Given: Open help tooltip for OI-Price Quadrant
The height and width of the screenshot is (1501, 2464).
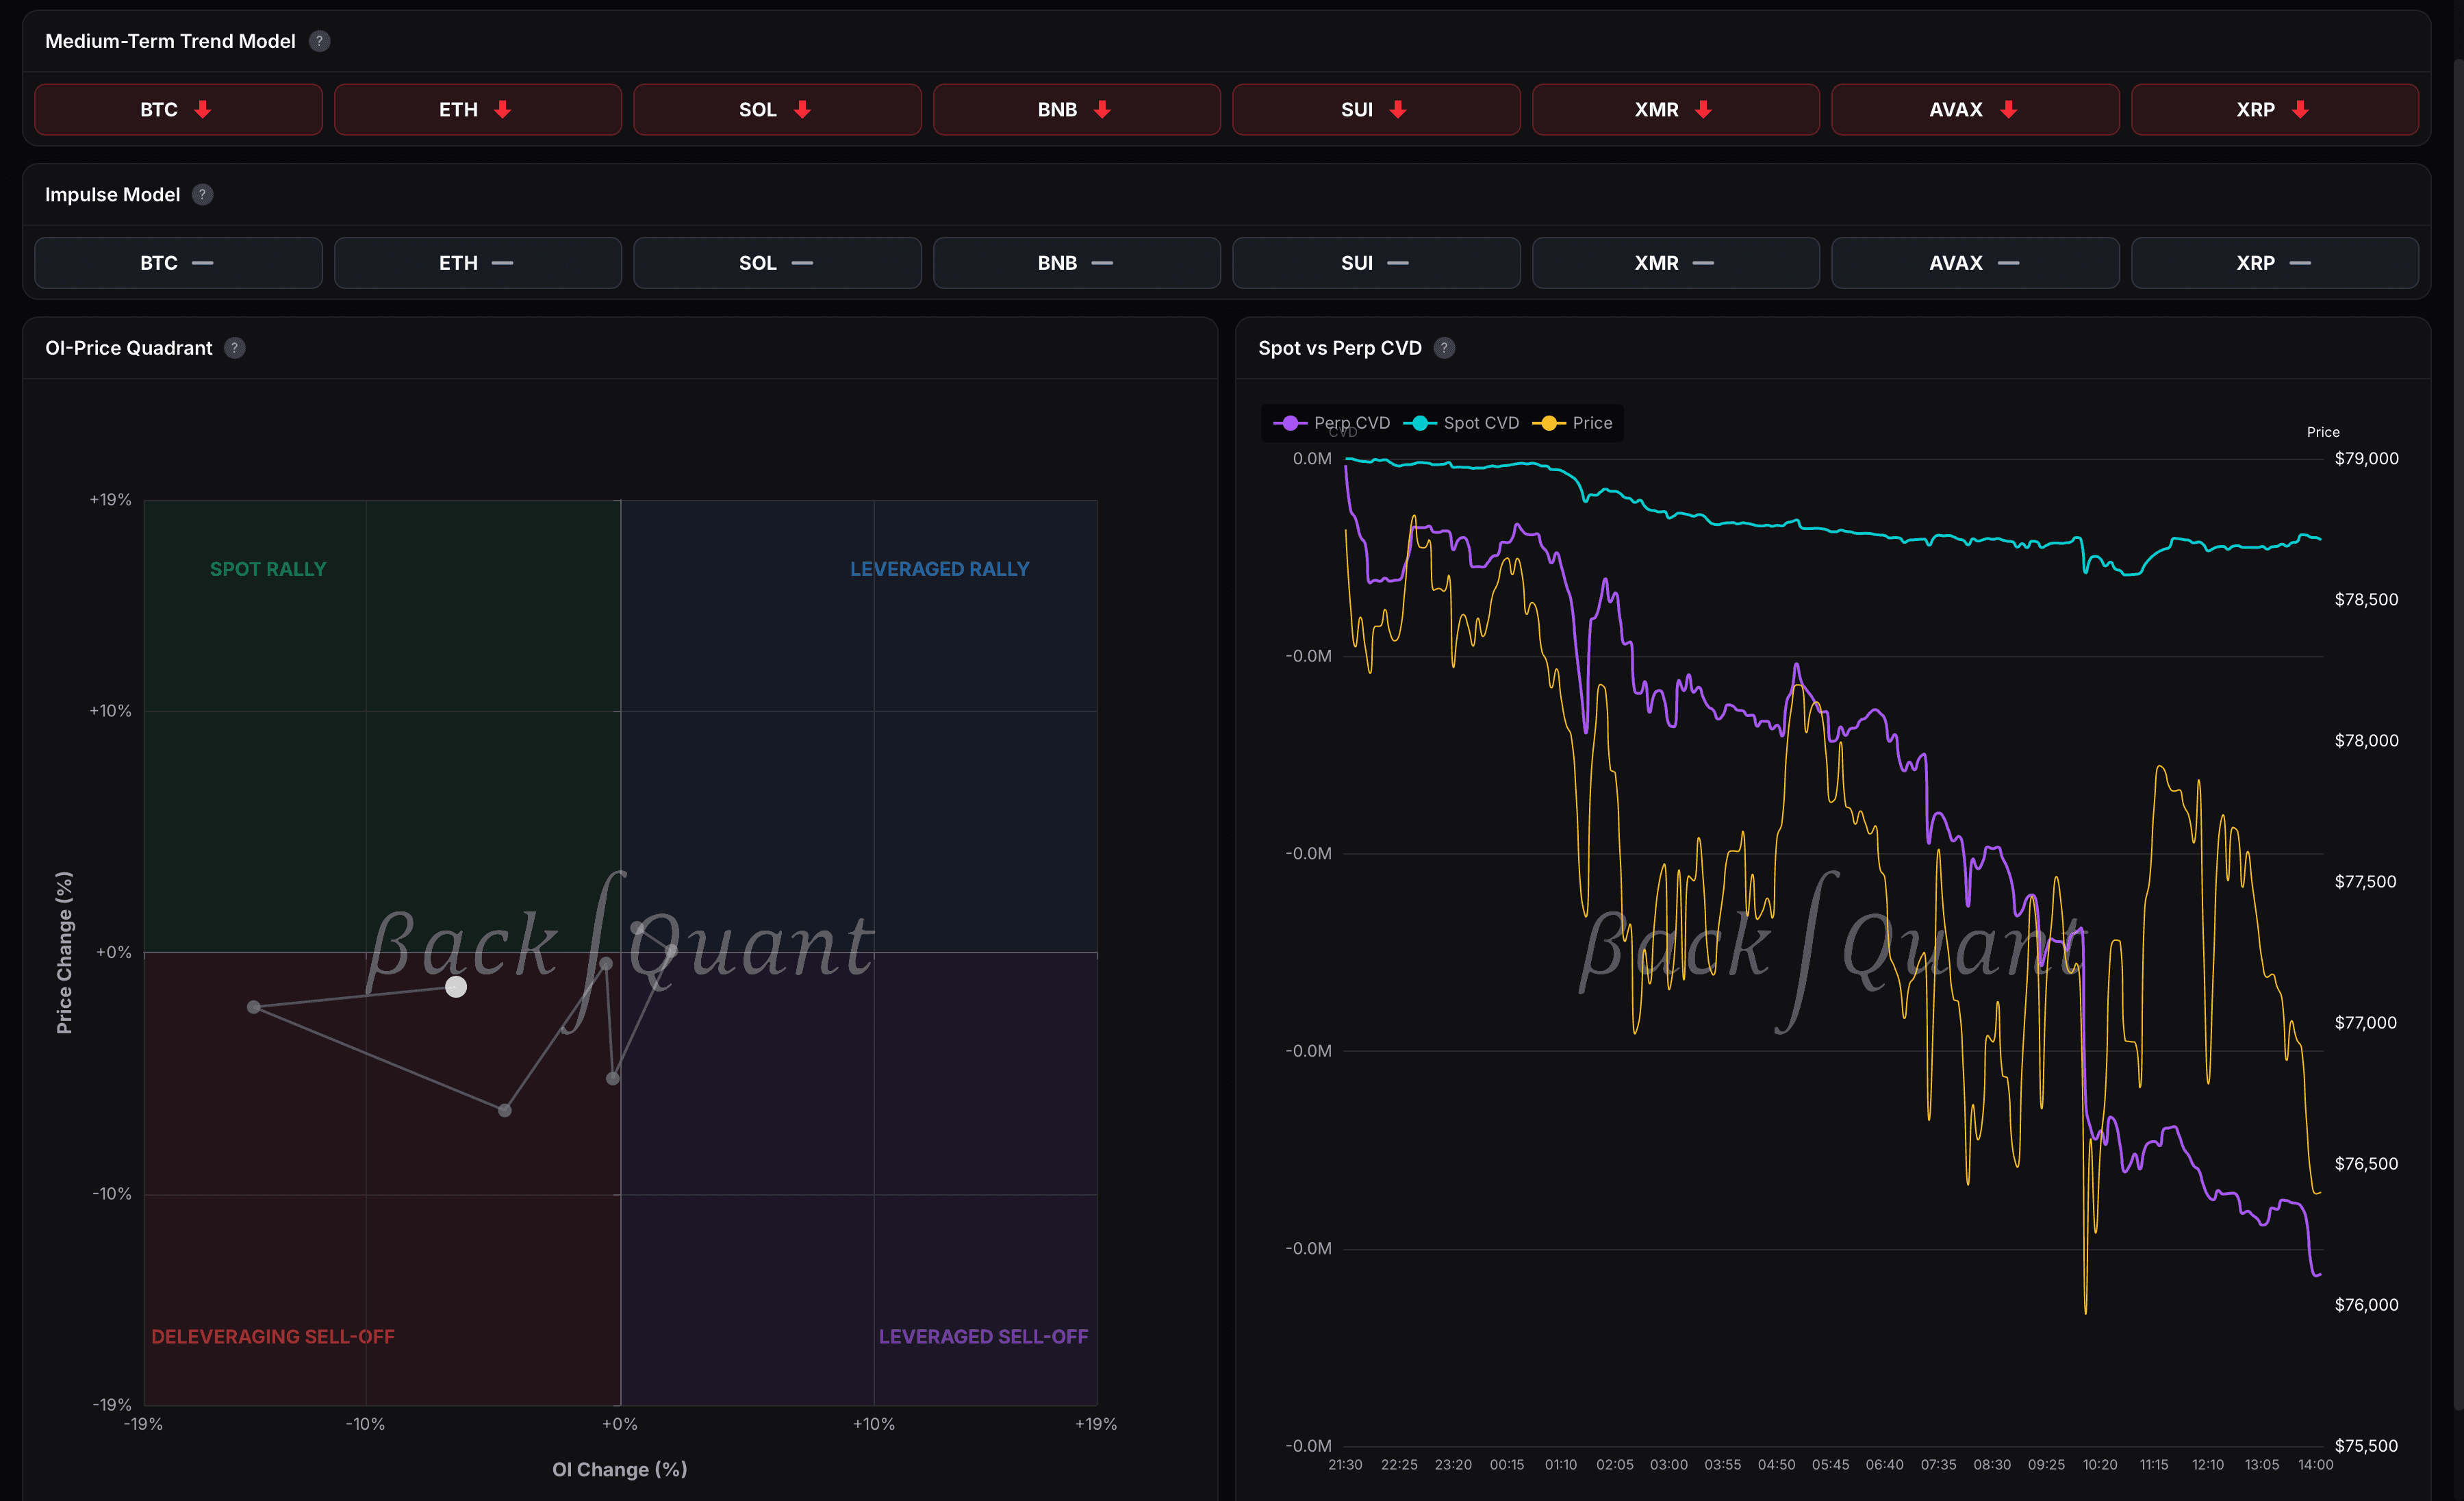Looking at the screenshot, I should 234,348.
